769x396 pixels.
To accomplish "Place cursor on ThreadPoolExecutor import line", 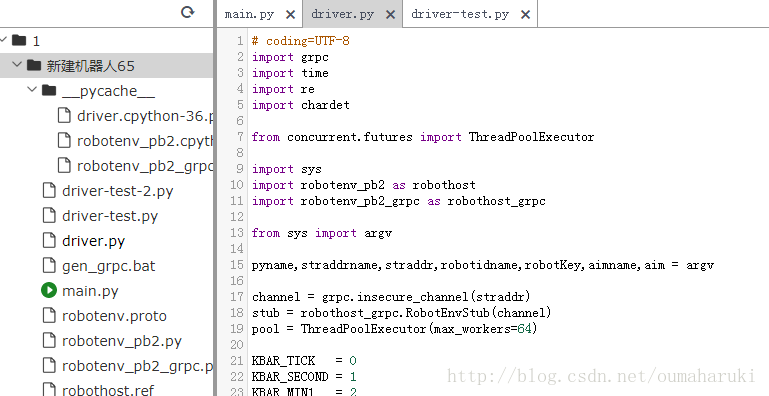I will coord(423,137).
